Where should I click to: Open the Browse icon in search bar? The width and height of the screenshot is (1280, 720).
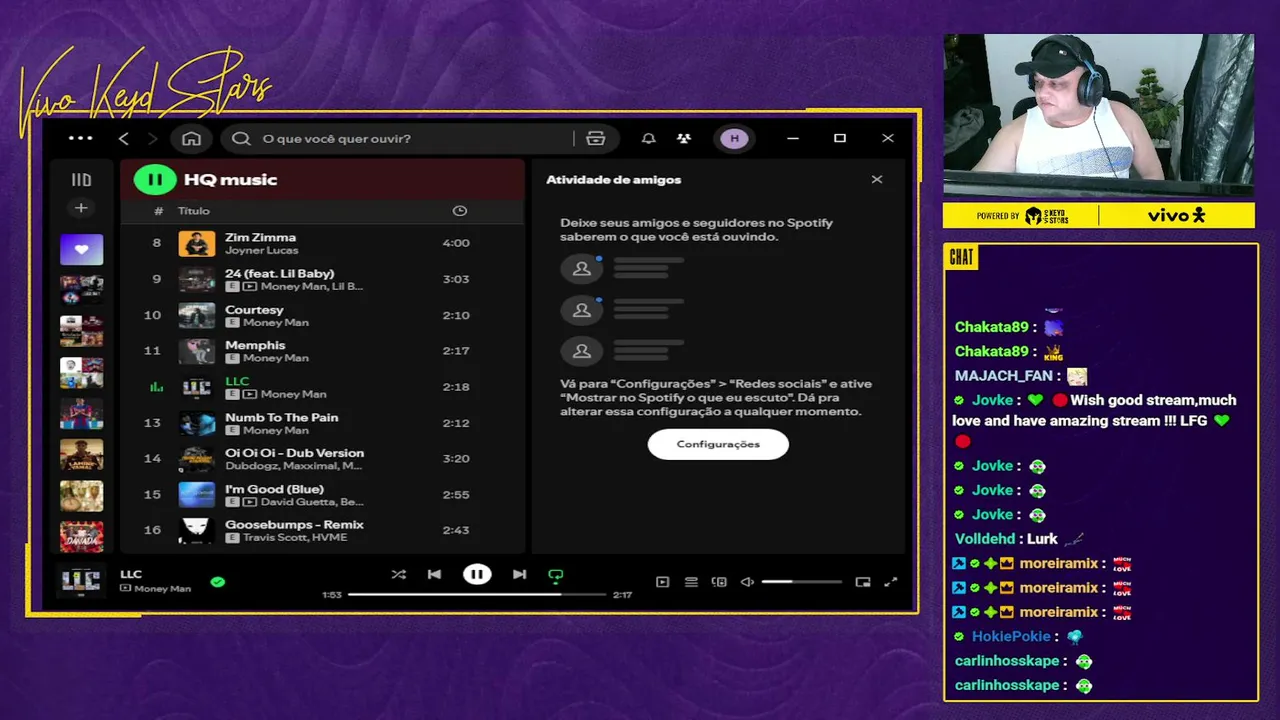click(x=596, y=138)
